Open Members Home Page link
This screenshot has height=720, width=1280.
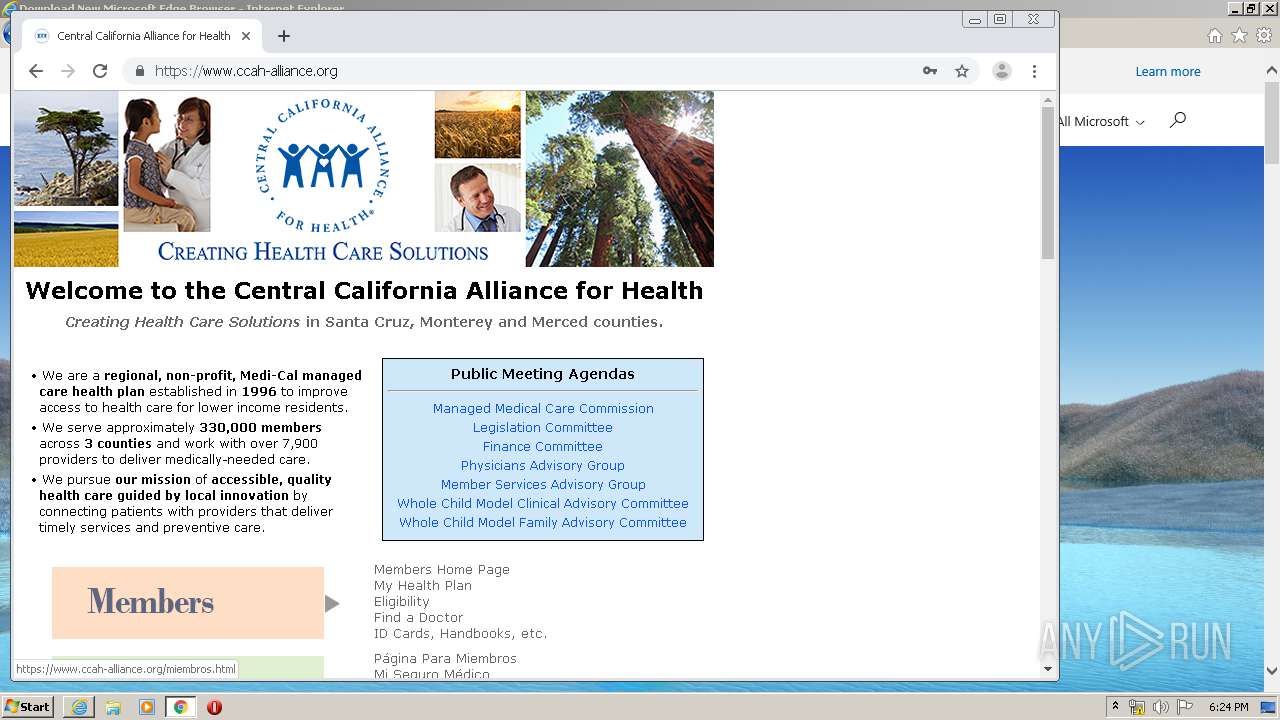[x=442, y=569]
